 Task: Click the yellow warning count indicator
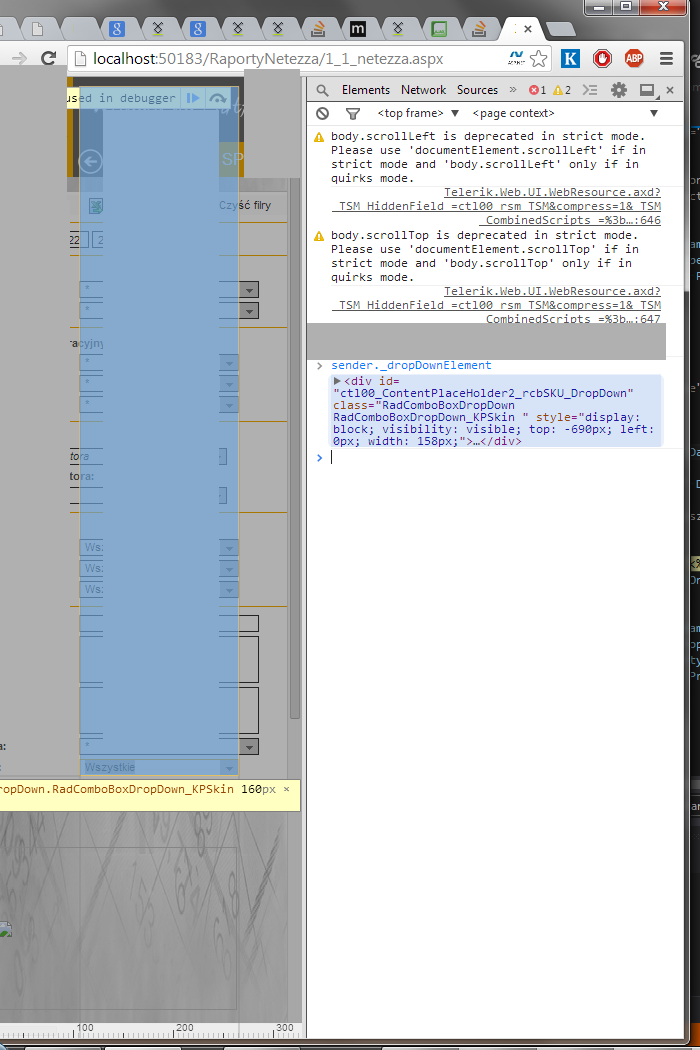(x=561, y=90)
